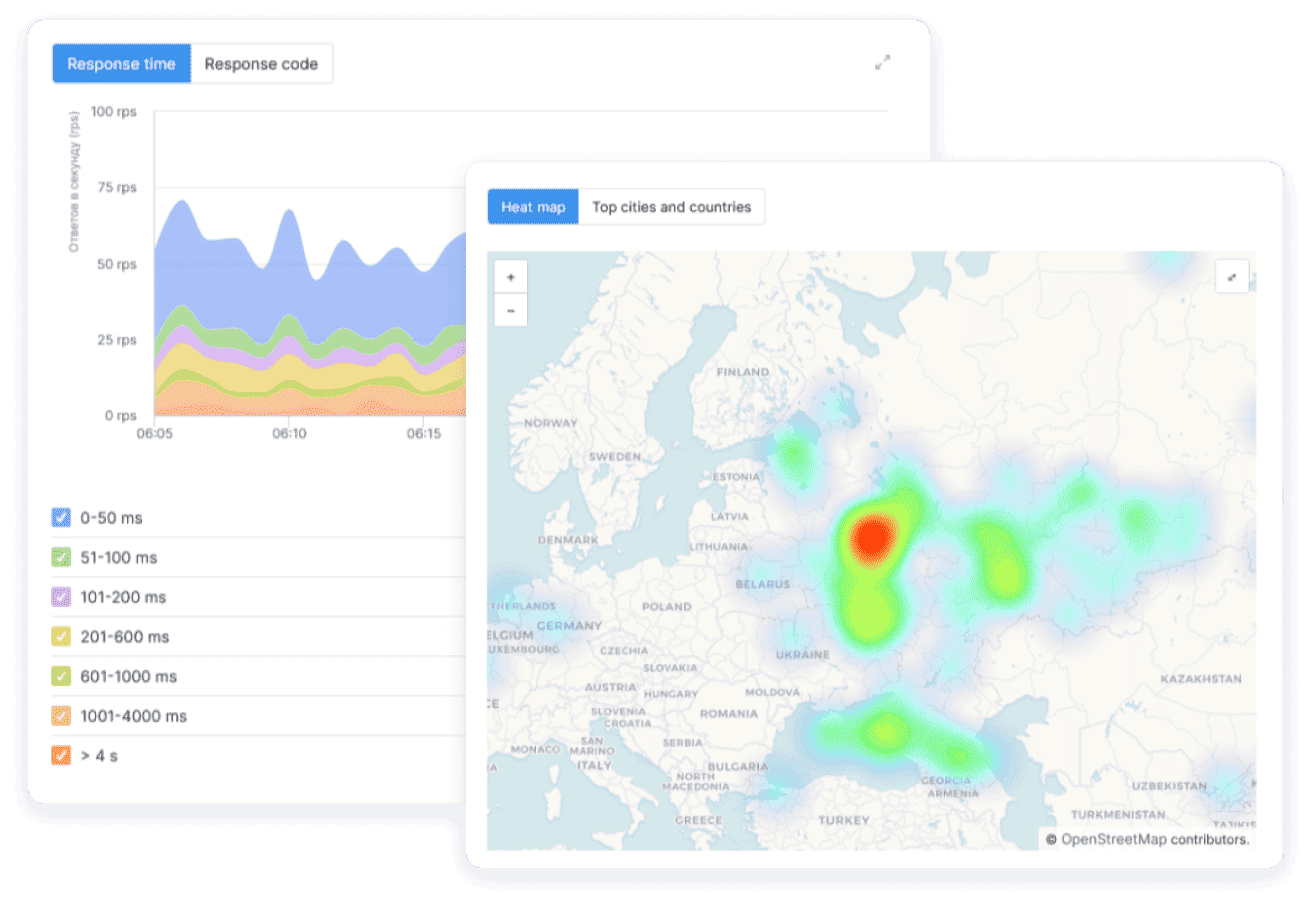Toggle the 101-200 ms series checkbox
1312x904 pixels.
[61, 597]
